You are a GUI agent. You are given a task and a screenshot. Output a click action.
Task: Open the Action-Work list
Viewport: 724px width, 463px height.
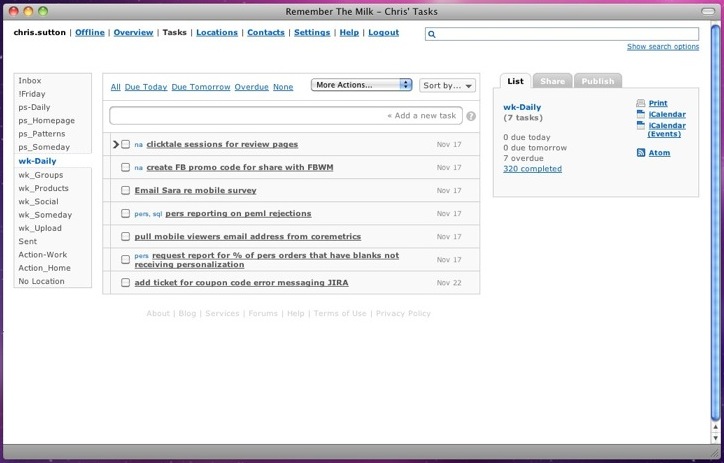43,255
